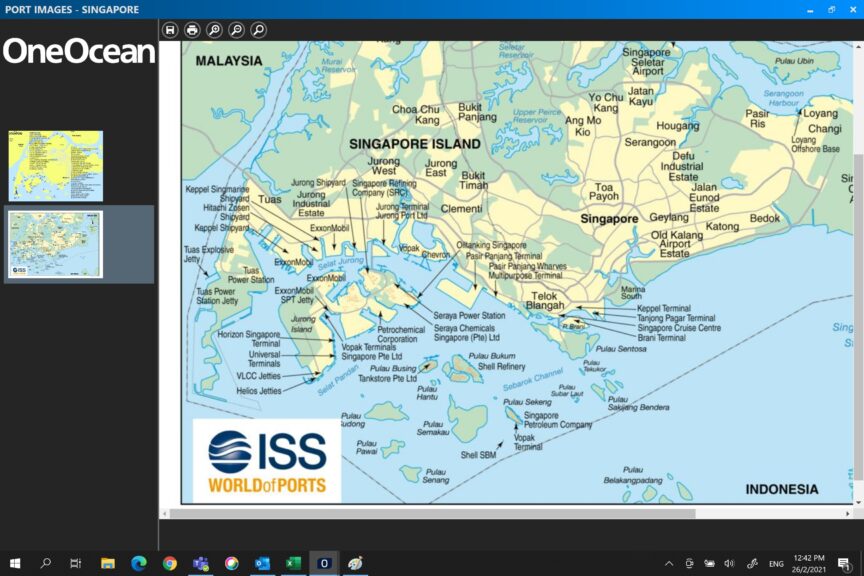Click the 'Singapore Seletar Airport' label

(647, 62)
